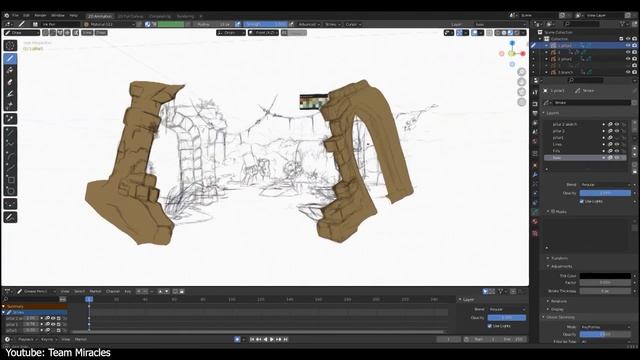
Task: Open the viewport Draw menu button
Action: [x=100, y=33]
